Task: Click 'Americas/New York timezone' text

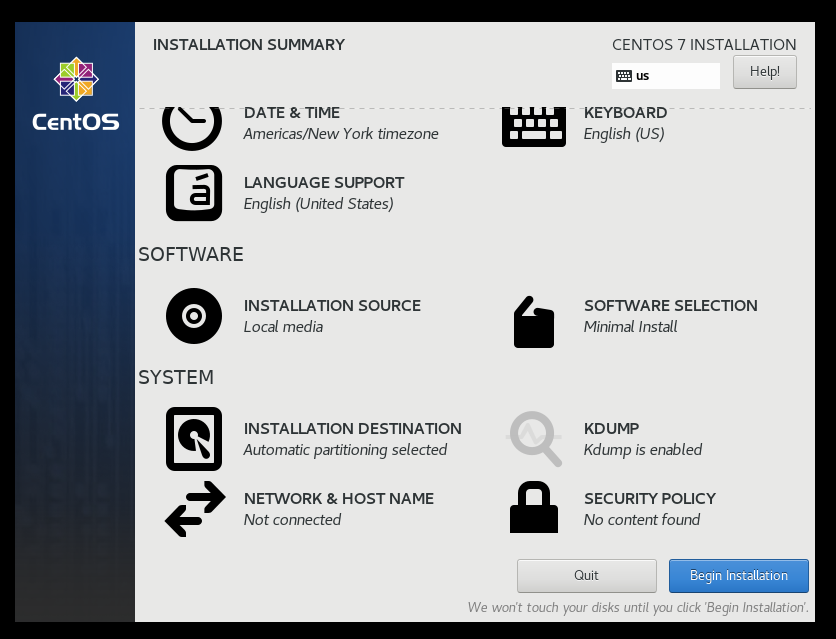Action: click(341, 134)
